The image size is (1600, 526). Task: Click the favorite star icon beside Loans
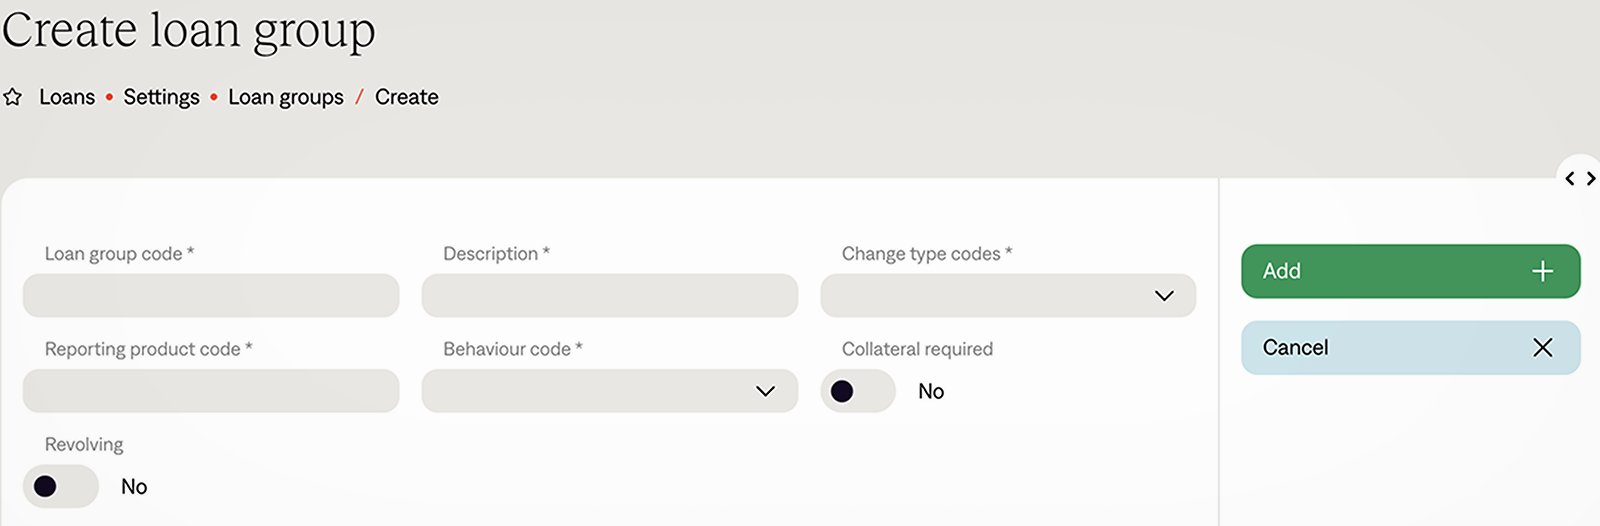13,97
